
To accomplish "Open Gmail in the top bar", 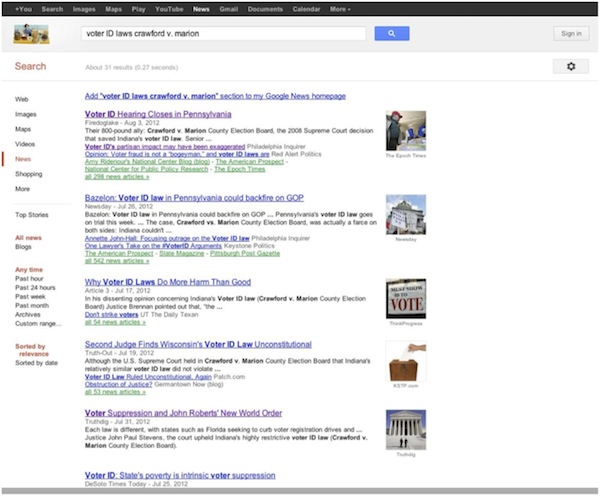I will coord(228,9).
